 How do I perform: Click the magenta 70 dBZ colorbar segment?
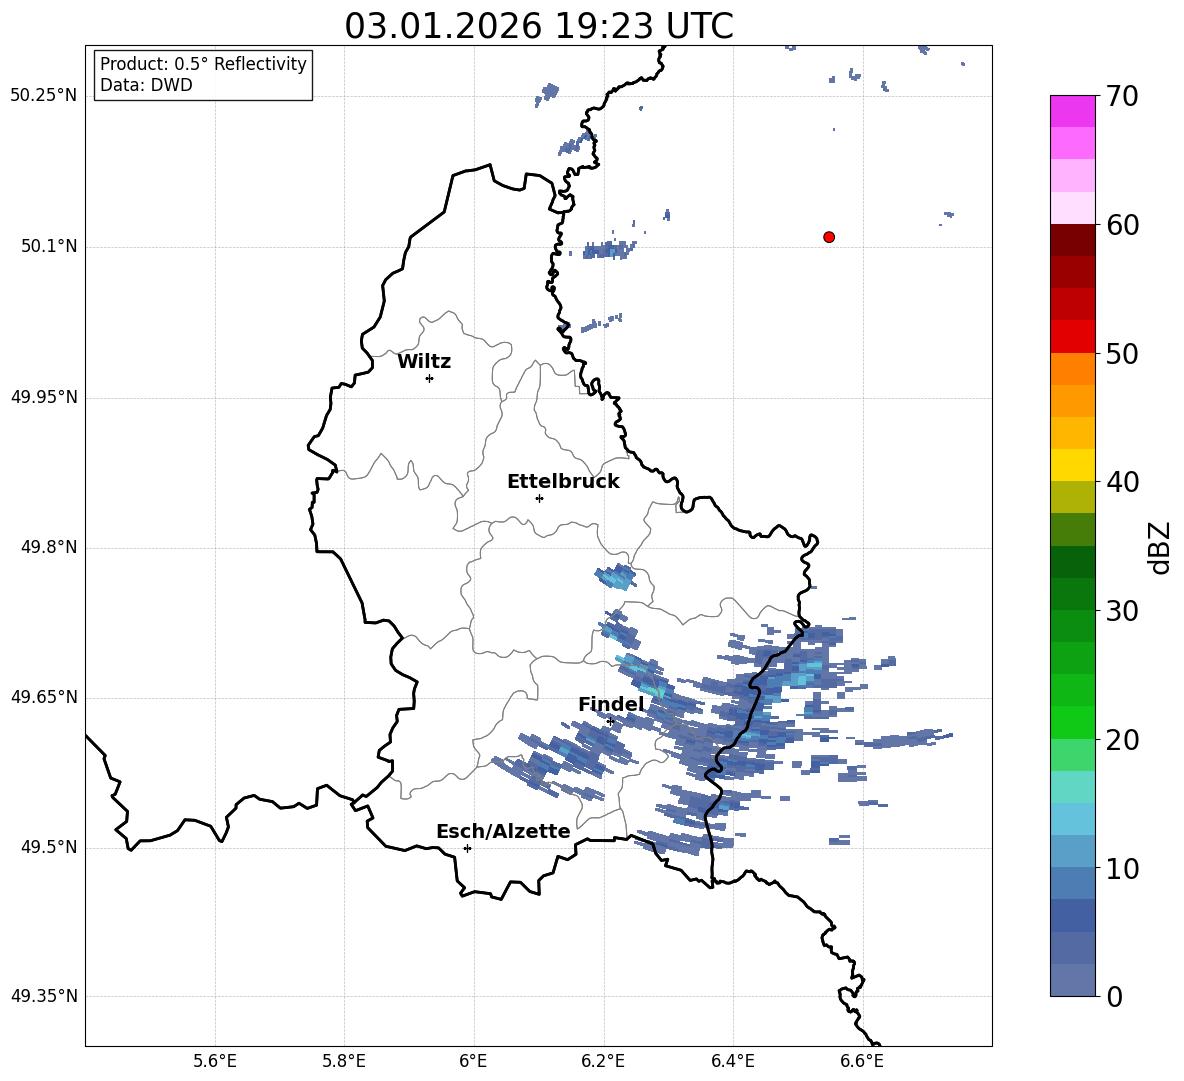tap(1072, 111)
